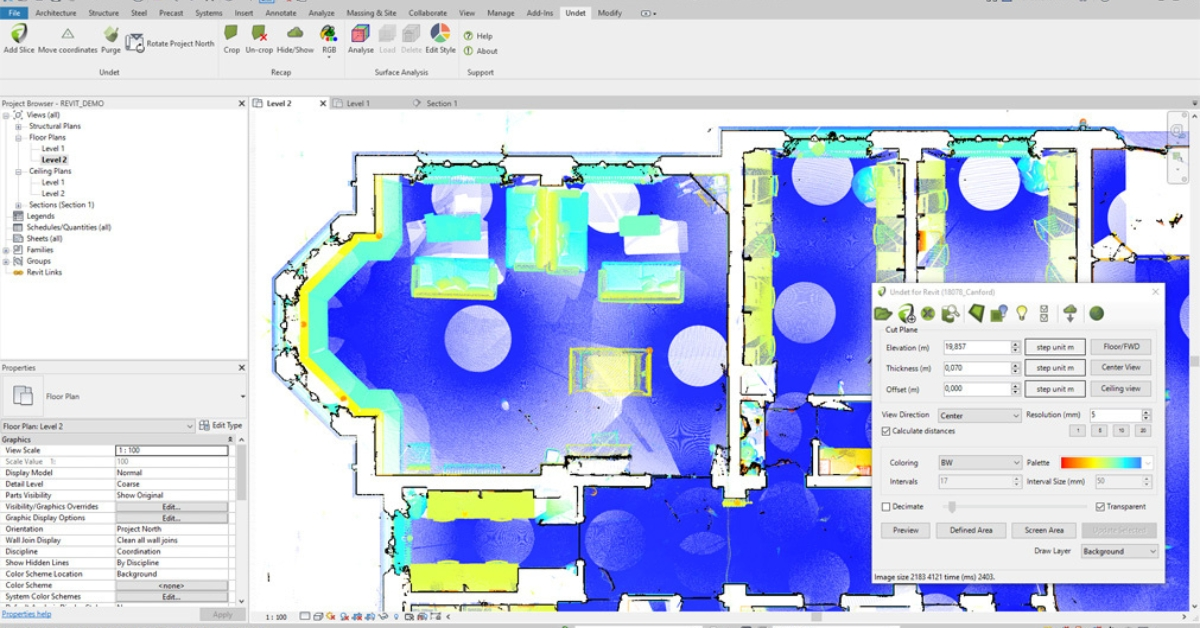This screenshot has height=628, width=1200.
Task: Open the Coloring BW dropdown
Action: 979,463
